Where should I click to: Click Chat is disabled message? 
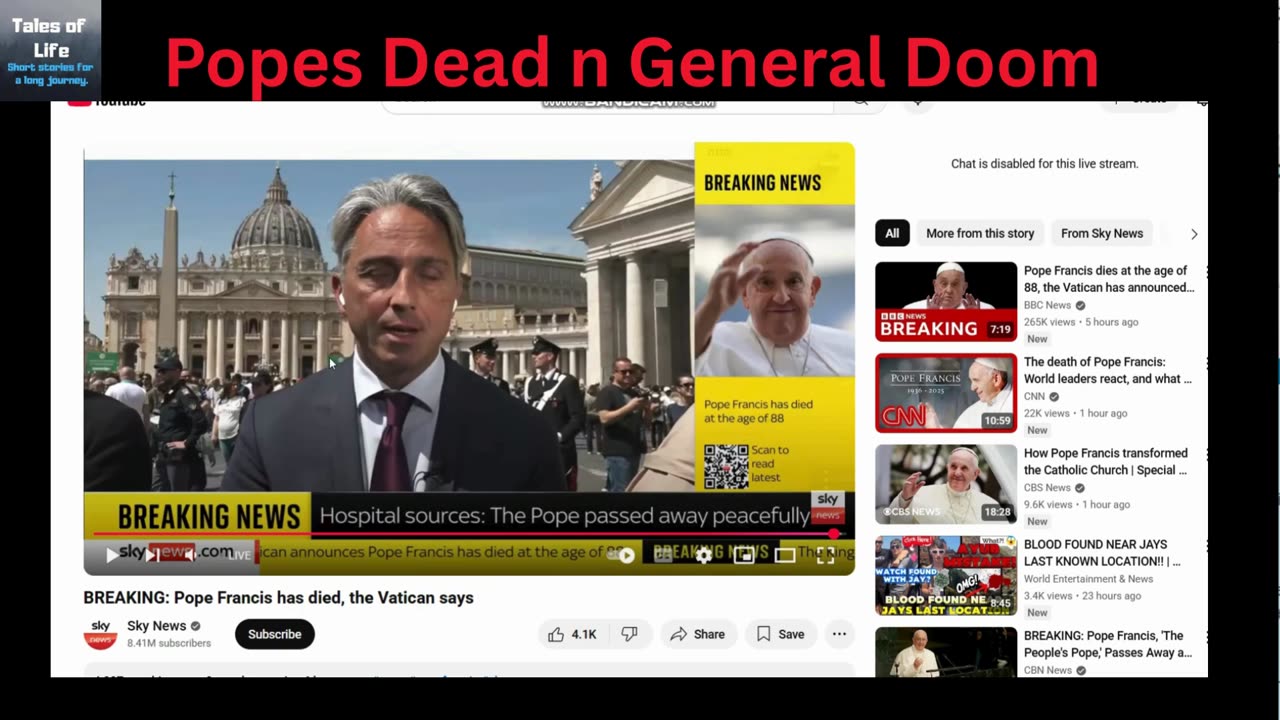click(x=1044, y=163)
